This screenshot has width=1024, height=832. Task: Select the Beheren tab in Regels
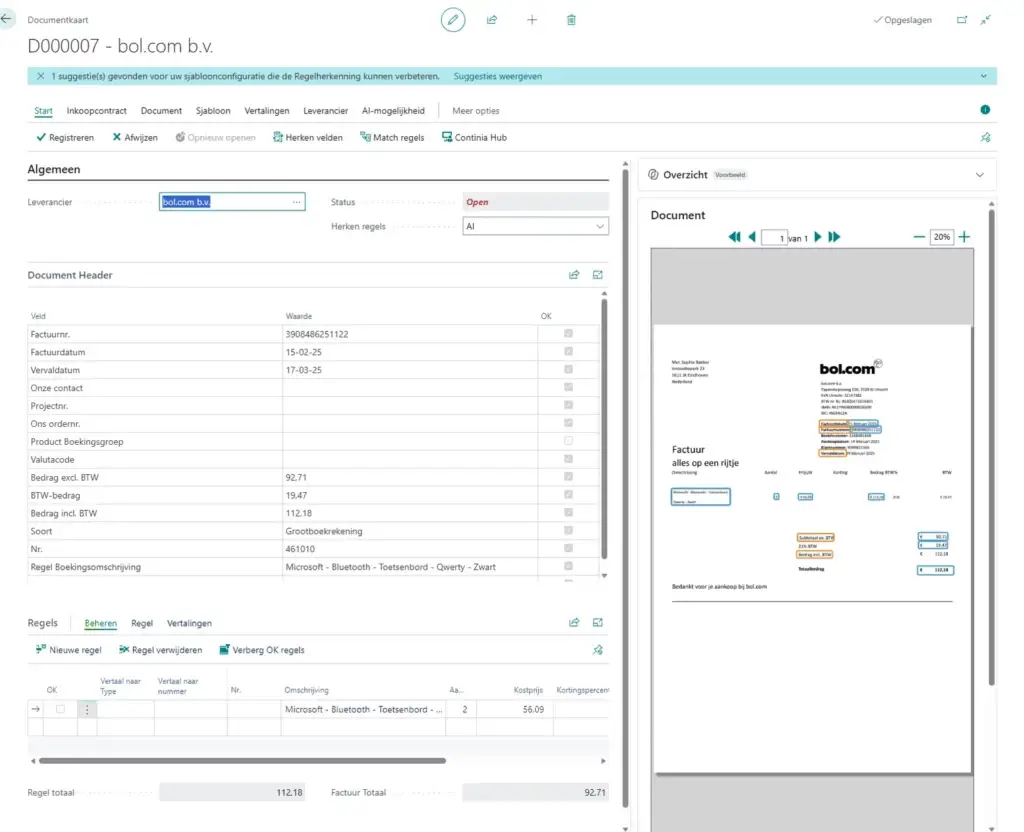pyautogui.click(x=101, y=623)
